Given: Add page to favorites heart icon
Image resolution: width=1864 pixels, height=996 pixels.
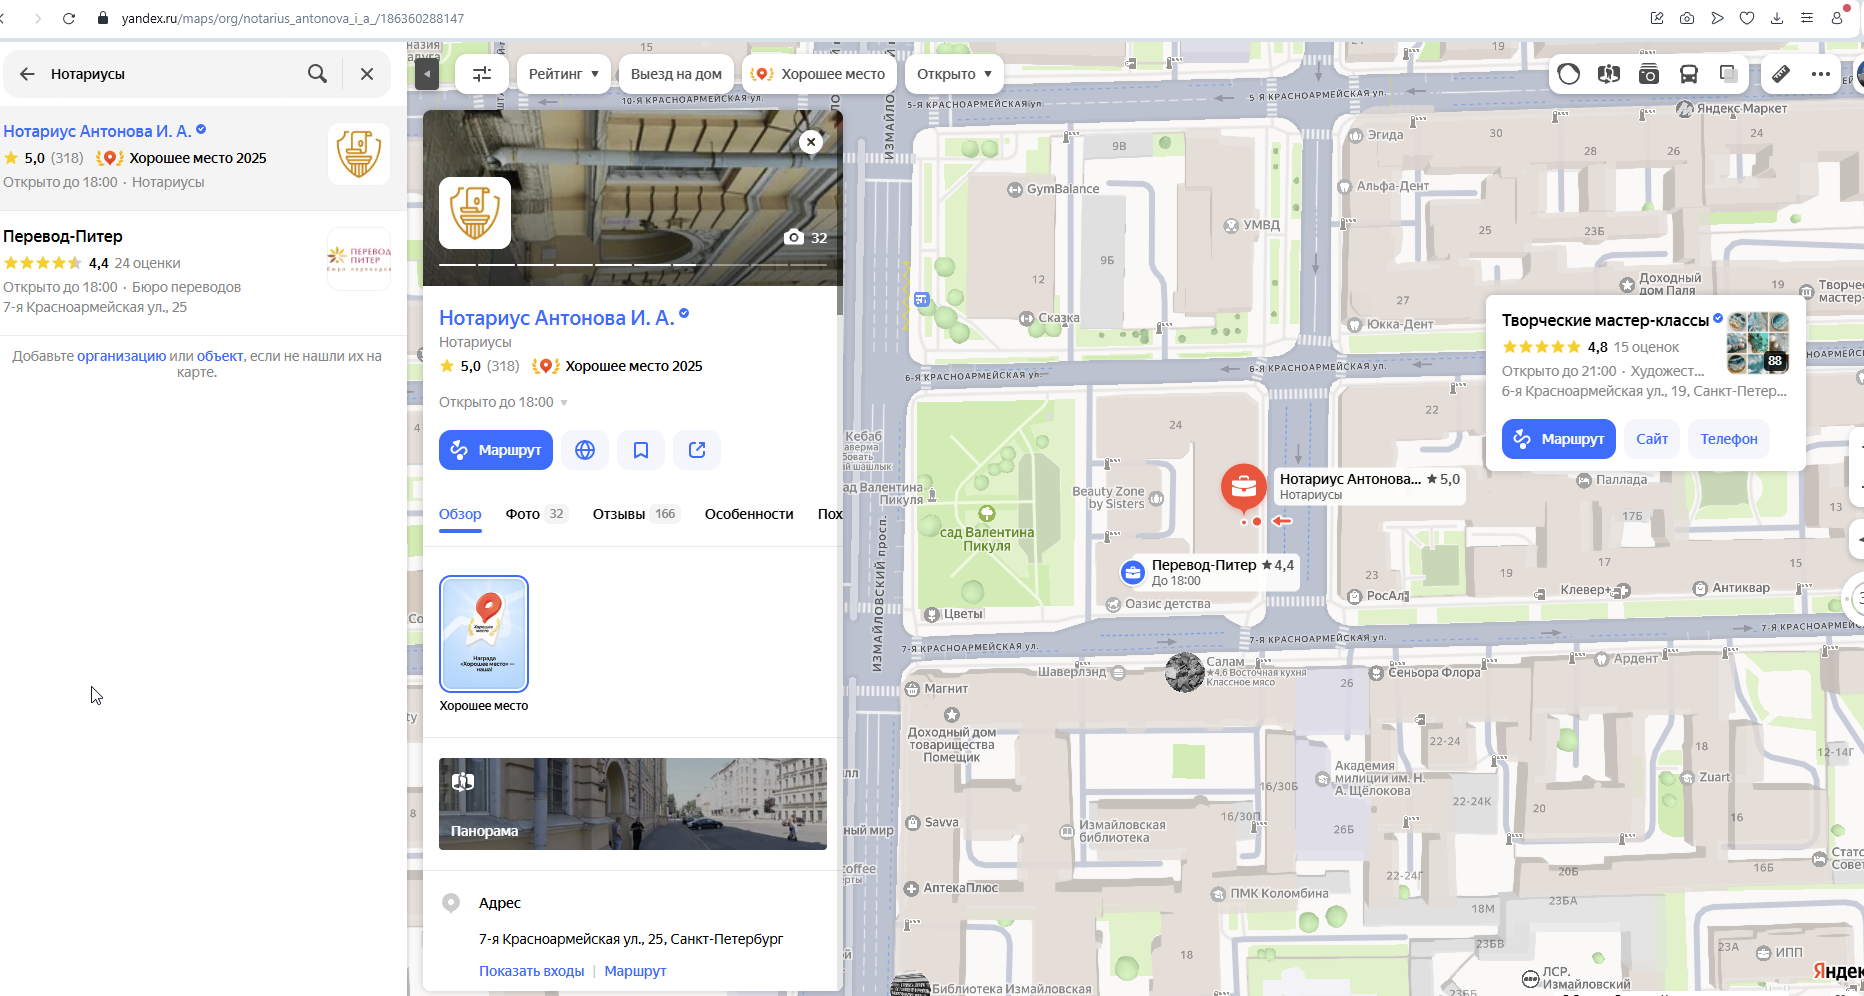Looking at the screenshot, I should (1747, 18).
